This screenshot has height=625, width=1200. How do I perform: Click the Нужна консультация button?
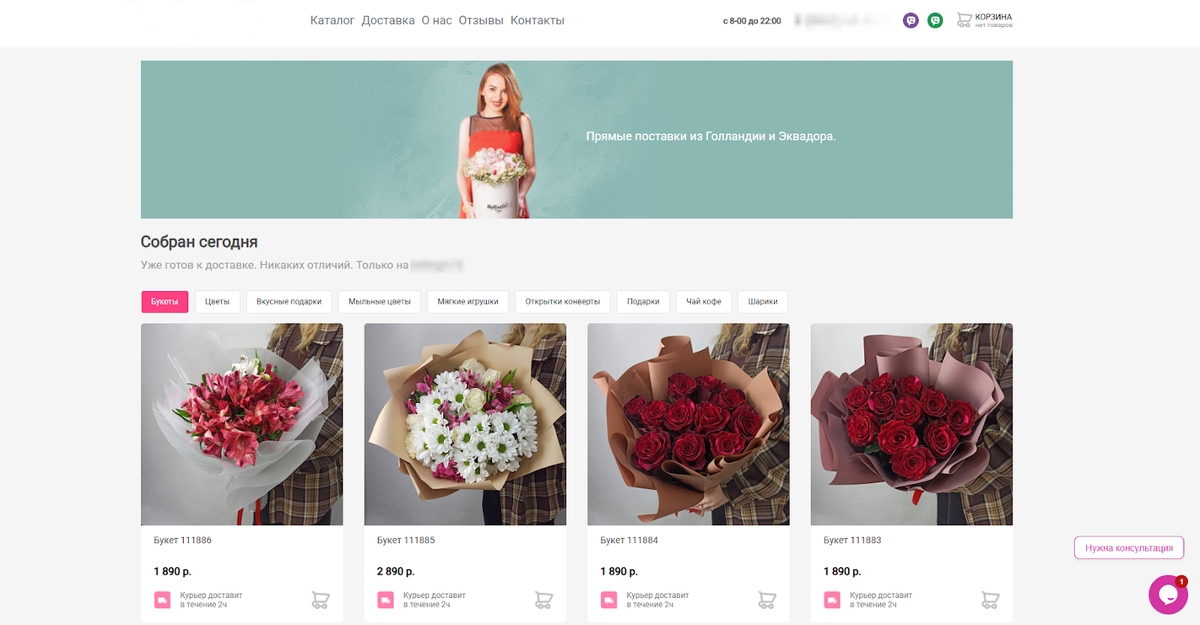click(1129, 548)
